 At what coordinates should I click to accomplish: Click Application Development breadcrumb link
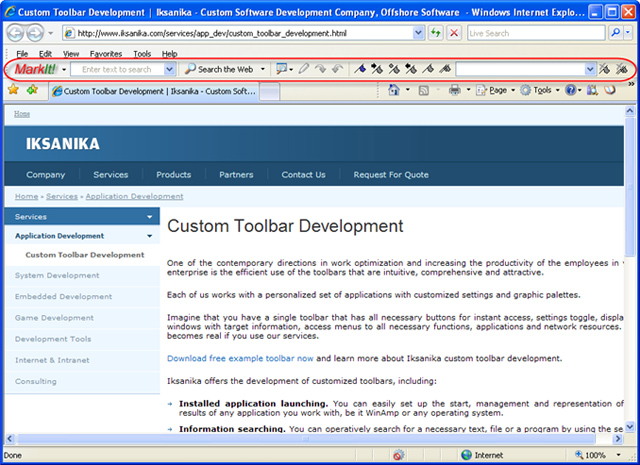click(134, 196)
